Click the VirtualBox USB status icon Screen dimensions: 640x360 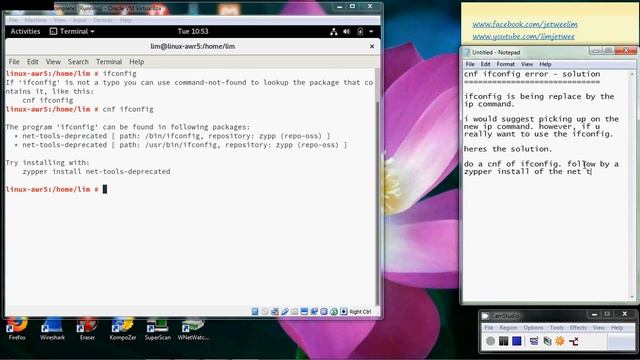[284, 311]
